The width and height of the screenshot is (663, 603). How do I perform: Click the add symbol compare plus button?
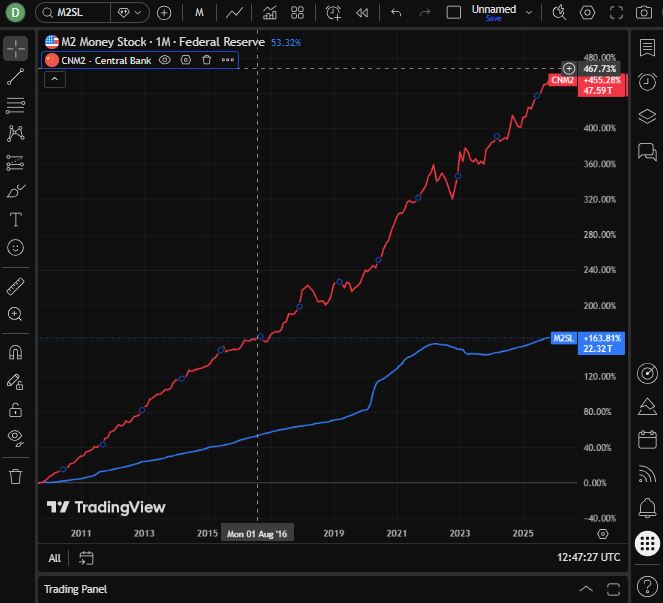pos(164,13)
